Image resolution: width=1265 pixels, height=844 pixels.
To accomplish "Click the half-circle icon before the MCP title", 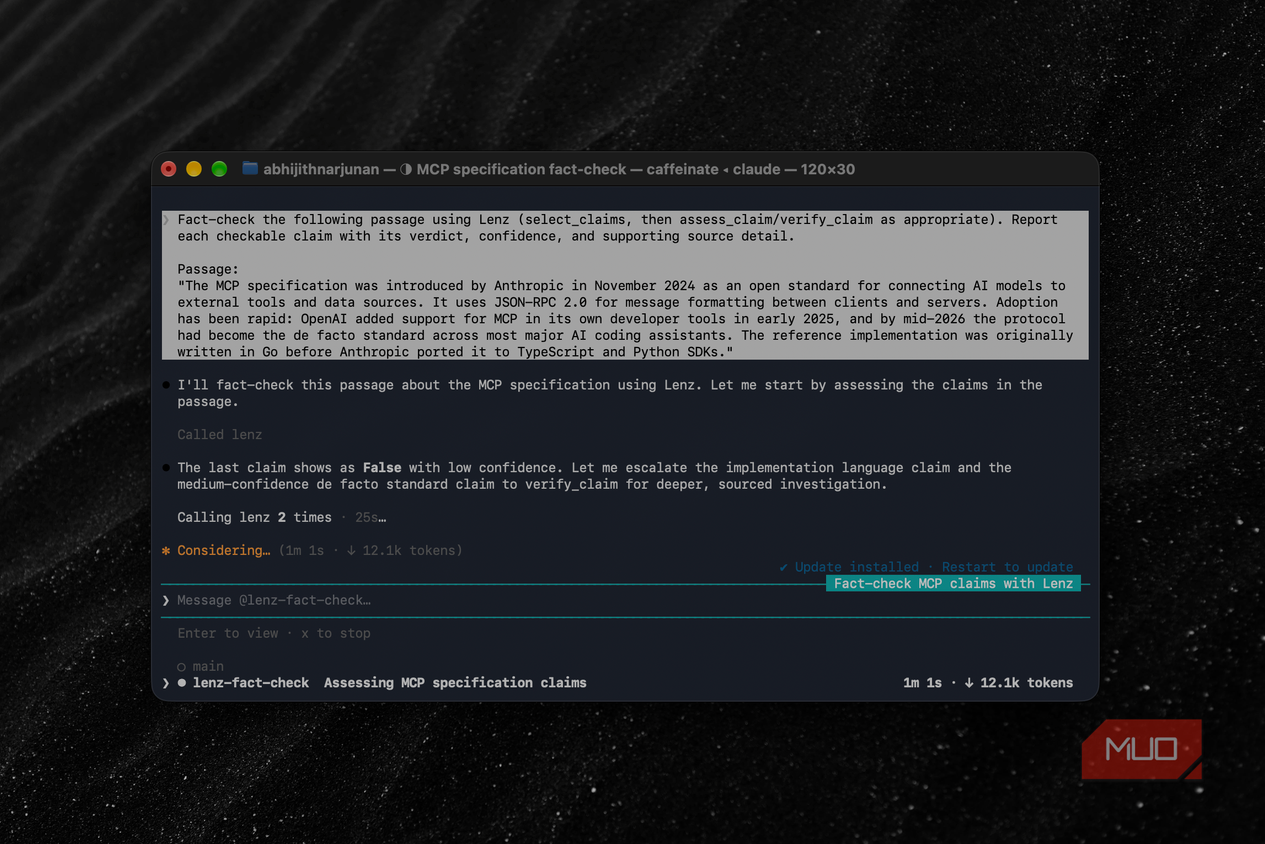I will pyautogui.click(x=406, y=169).
